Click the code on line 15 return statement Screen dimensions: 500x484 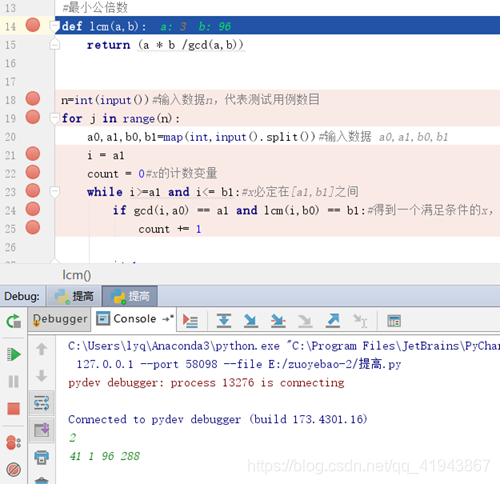165,45
